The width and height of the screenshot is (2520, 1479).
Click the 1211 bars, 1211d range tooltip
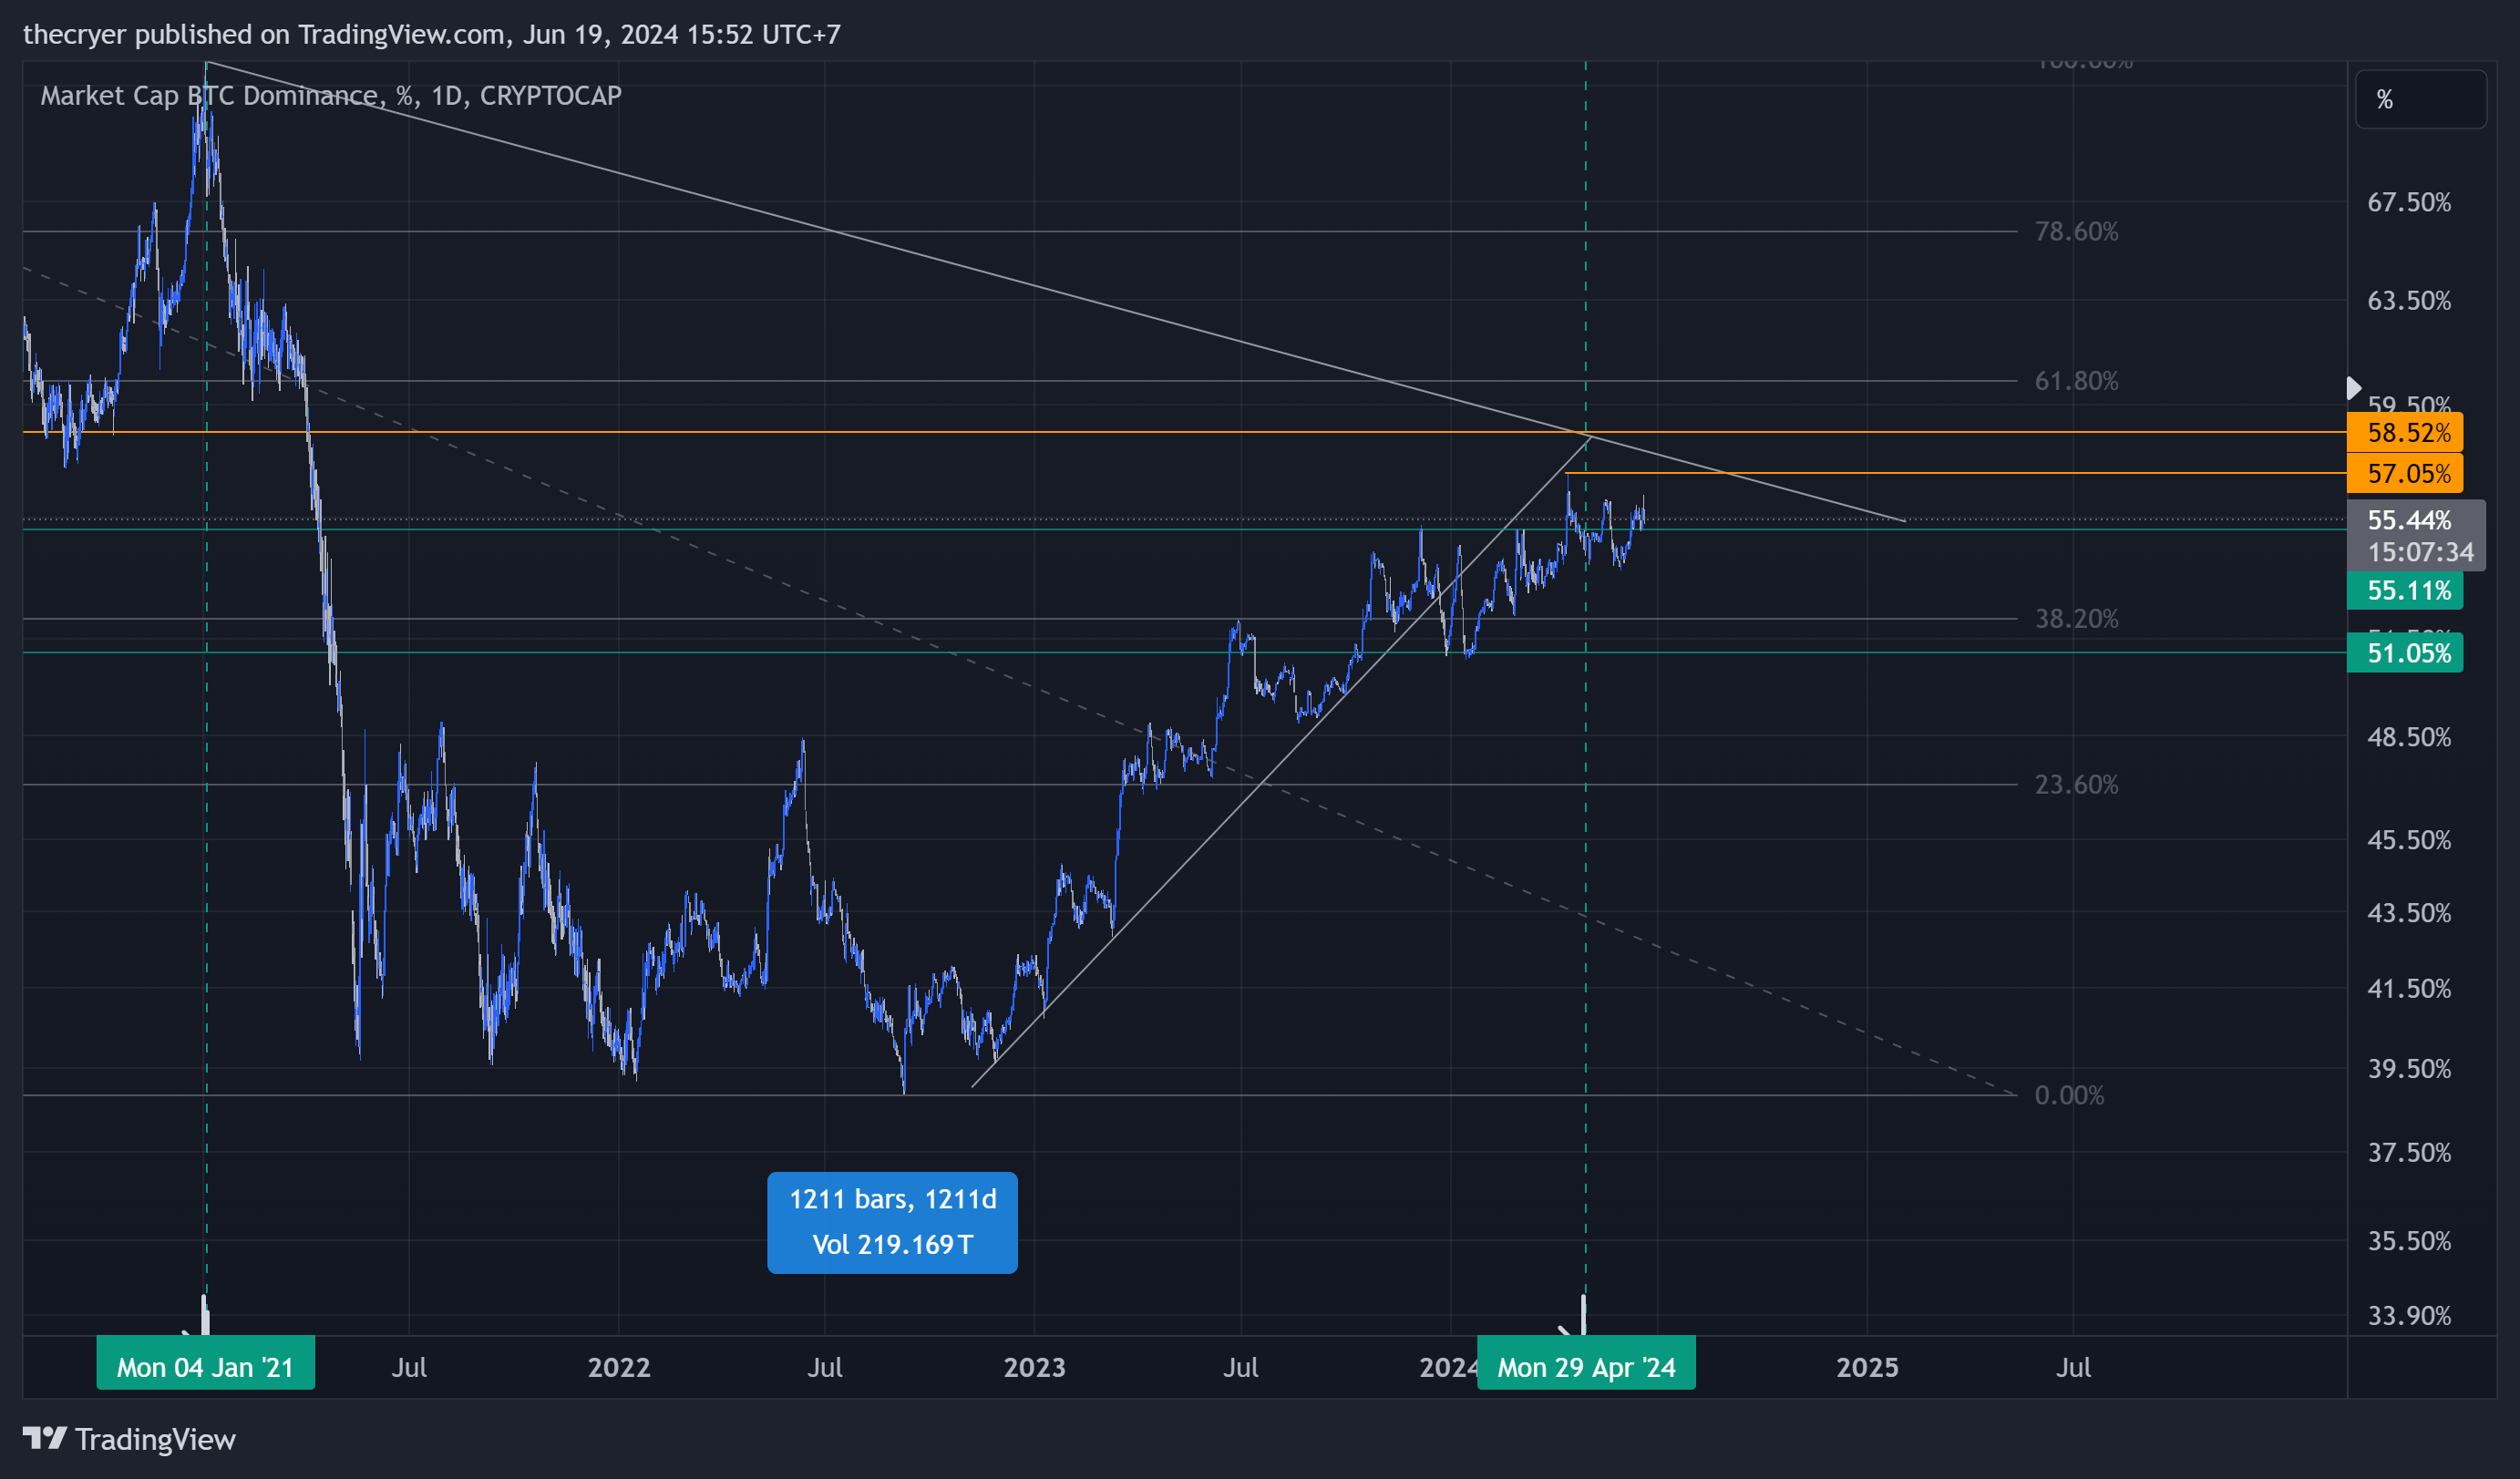tap(892, 1222)
